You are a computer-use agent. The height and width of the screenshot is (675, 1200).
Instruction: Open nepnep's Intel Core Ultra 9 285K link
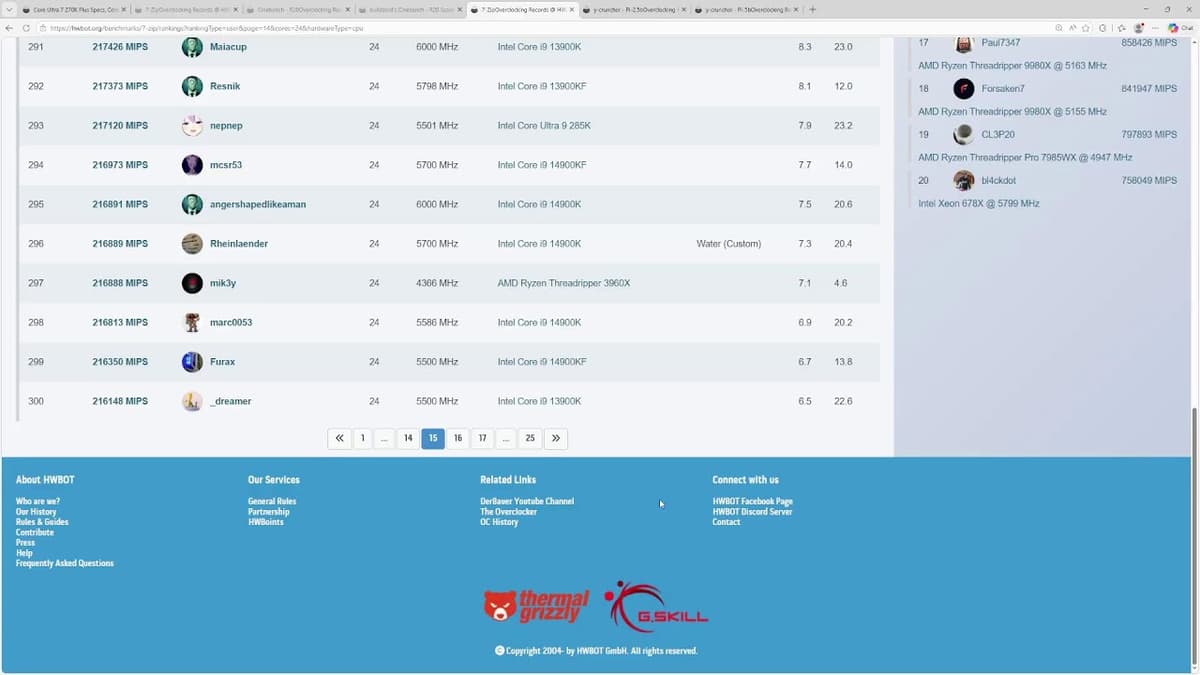click(544, 126)
